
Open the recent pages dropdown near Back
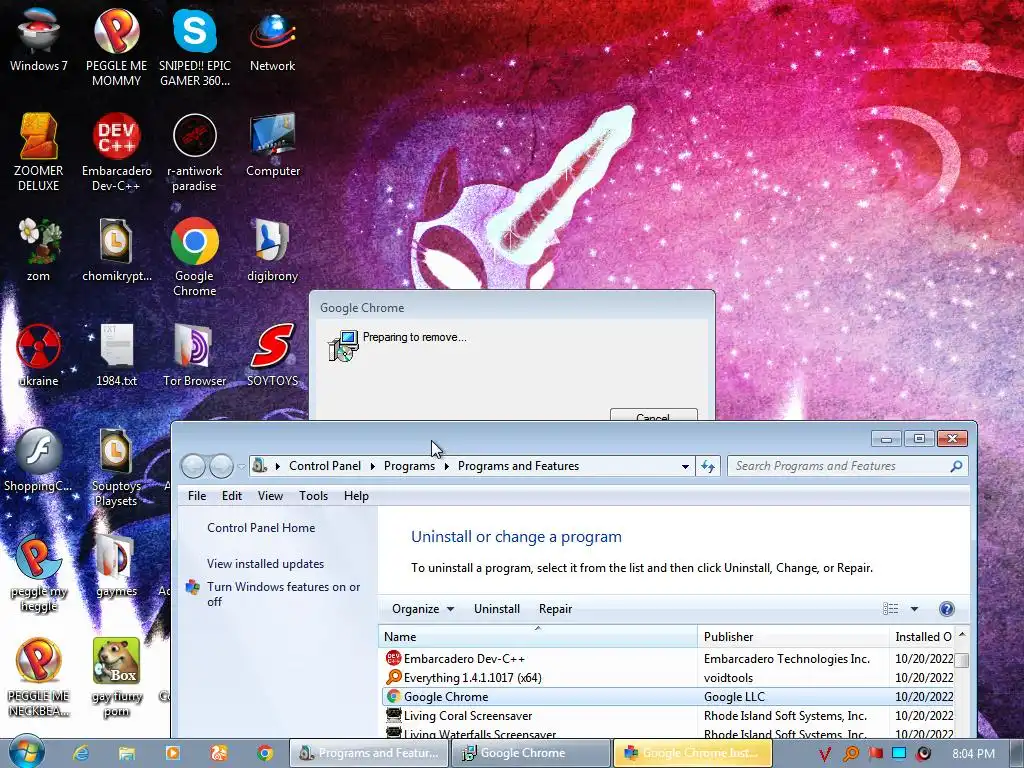click(241, 466)
